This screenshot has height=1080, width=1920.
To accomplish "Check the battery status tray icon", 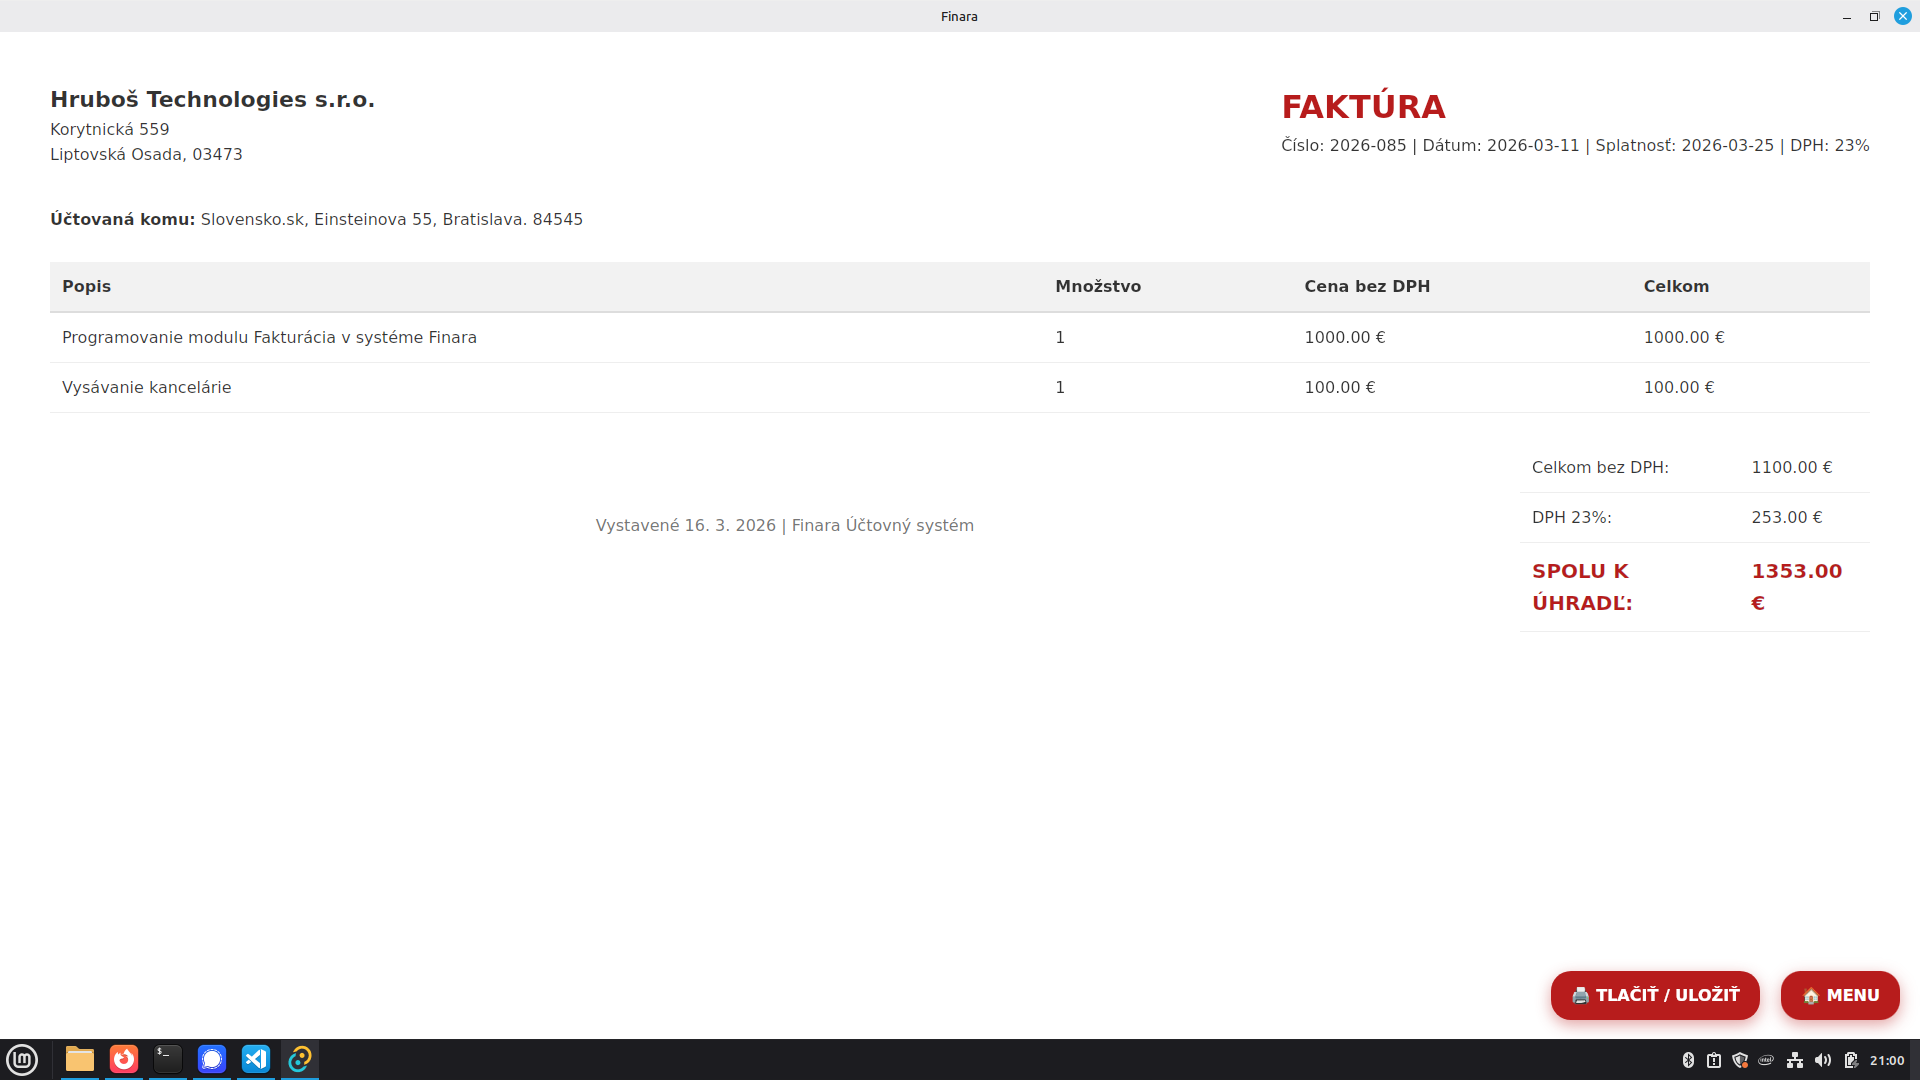I will pos(1851,1060).
